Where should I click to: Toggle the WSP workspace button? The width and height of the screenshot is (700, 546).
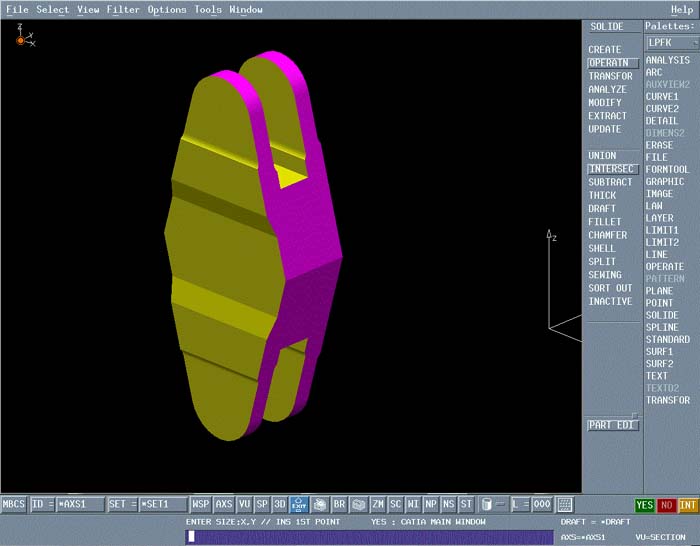point(201,504)
